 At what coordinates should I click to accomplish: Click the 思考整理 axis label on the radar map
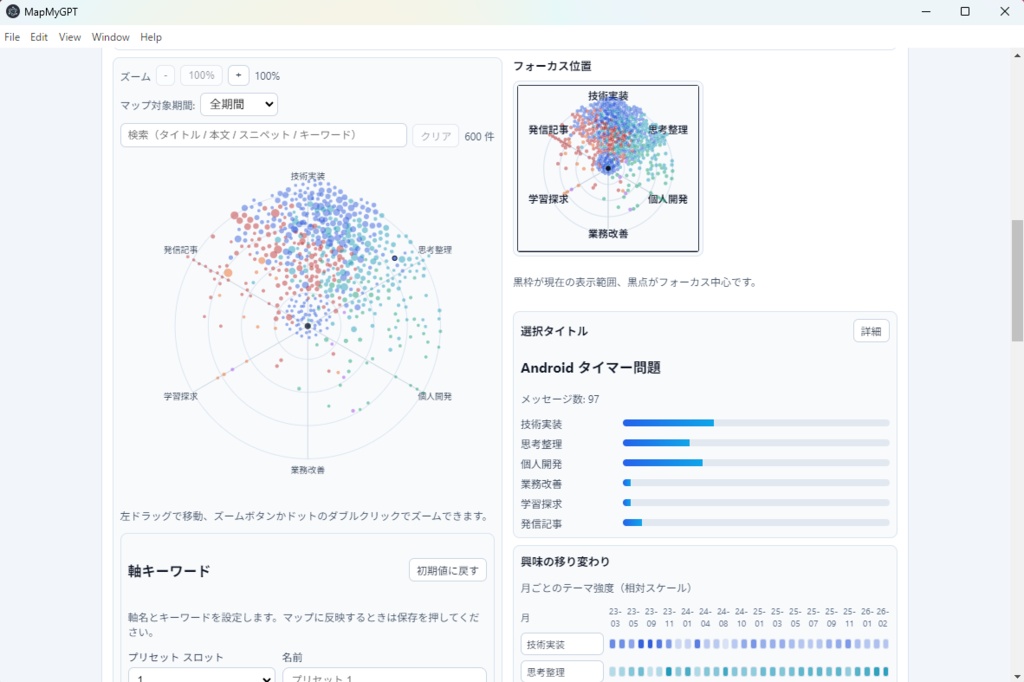click(434, 250)
